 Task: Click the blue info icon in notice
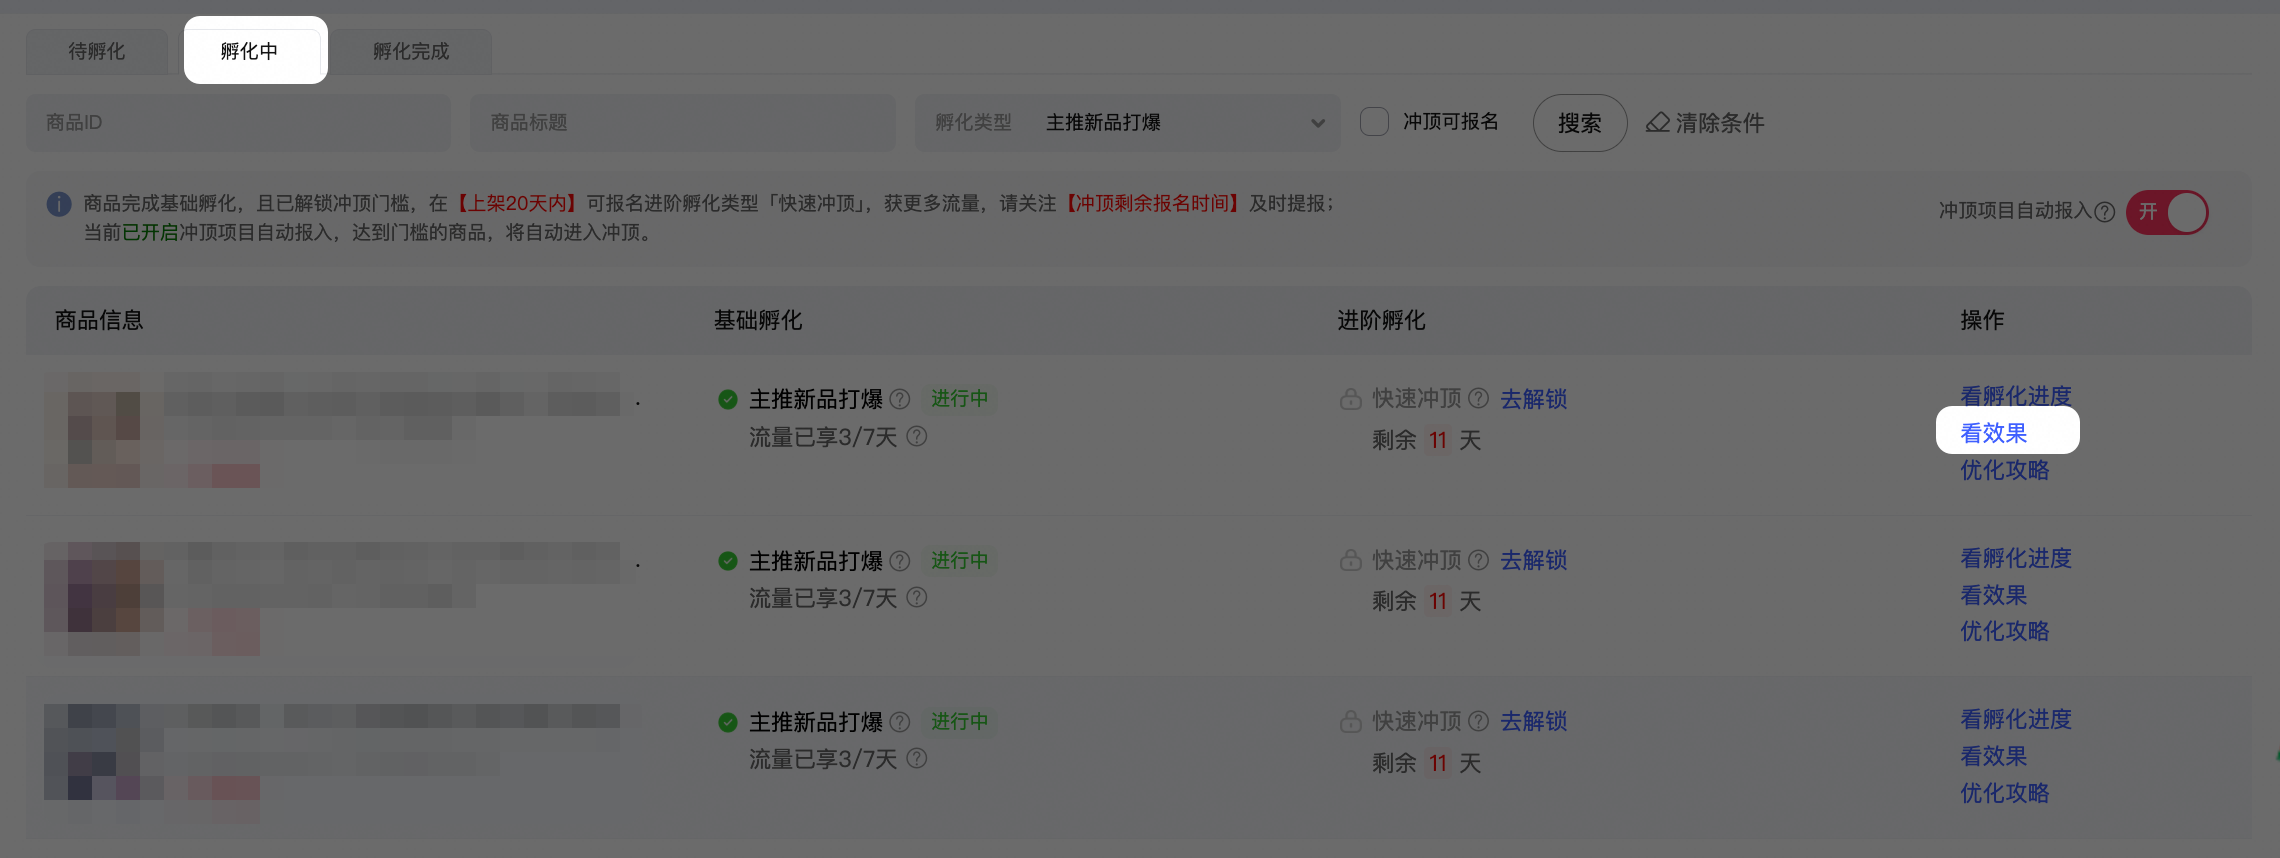59,204
